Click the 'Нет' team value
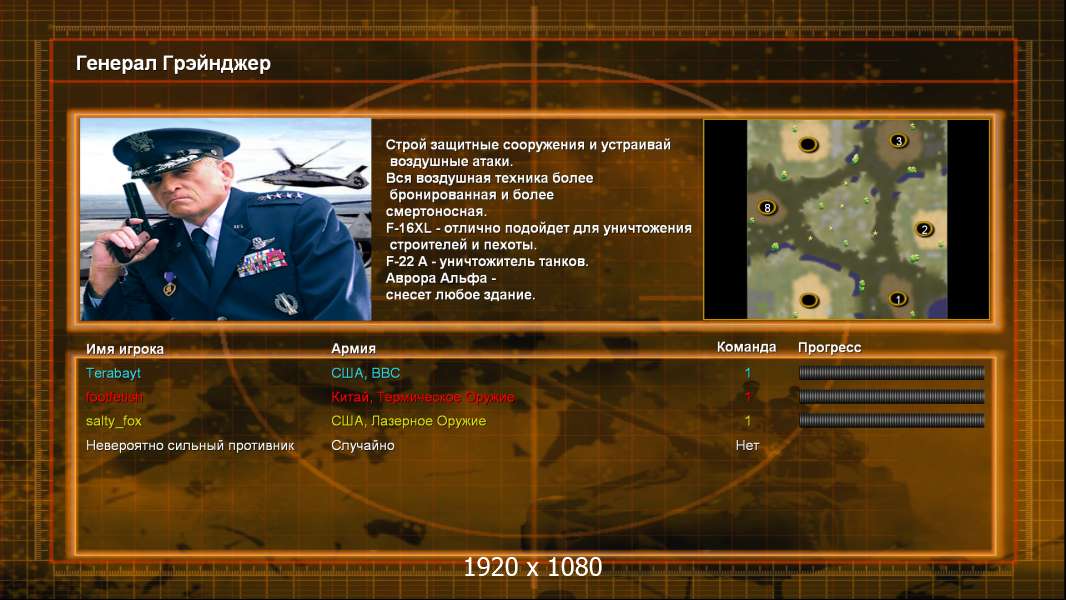This screenshot has height=600, width=1066. (x=747, y=445)
